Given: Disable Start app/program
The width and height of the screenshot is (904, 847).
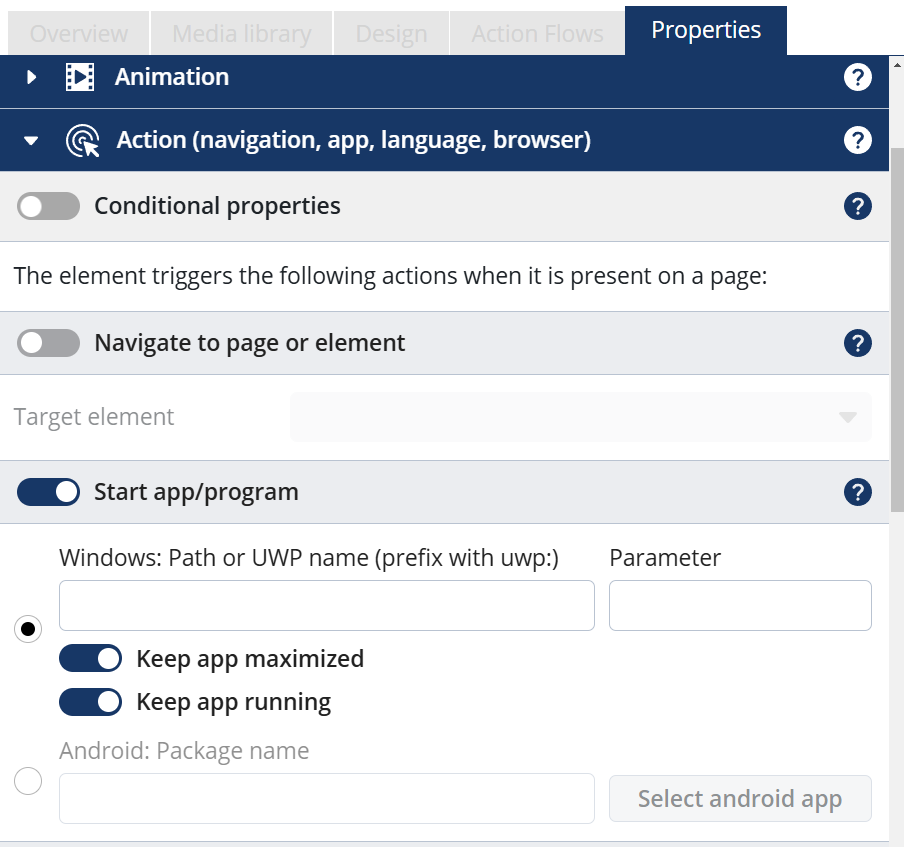Looking at the screenshot, I should [x=48, y=492].
